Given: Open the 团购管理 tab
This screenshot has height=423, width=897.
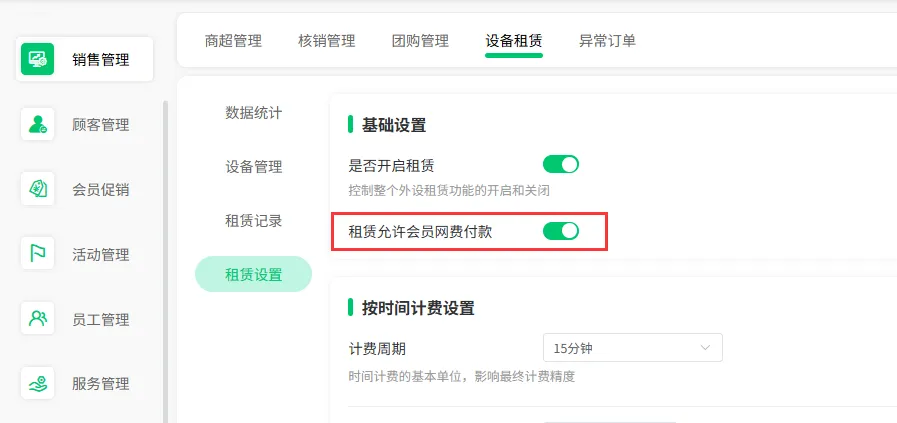Looking at the screenshot, I should (420, 41).
